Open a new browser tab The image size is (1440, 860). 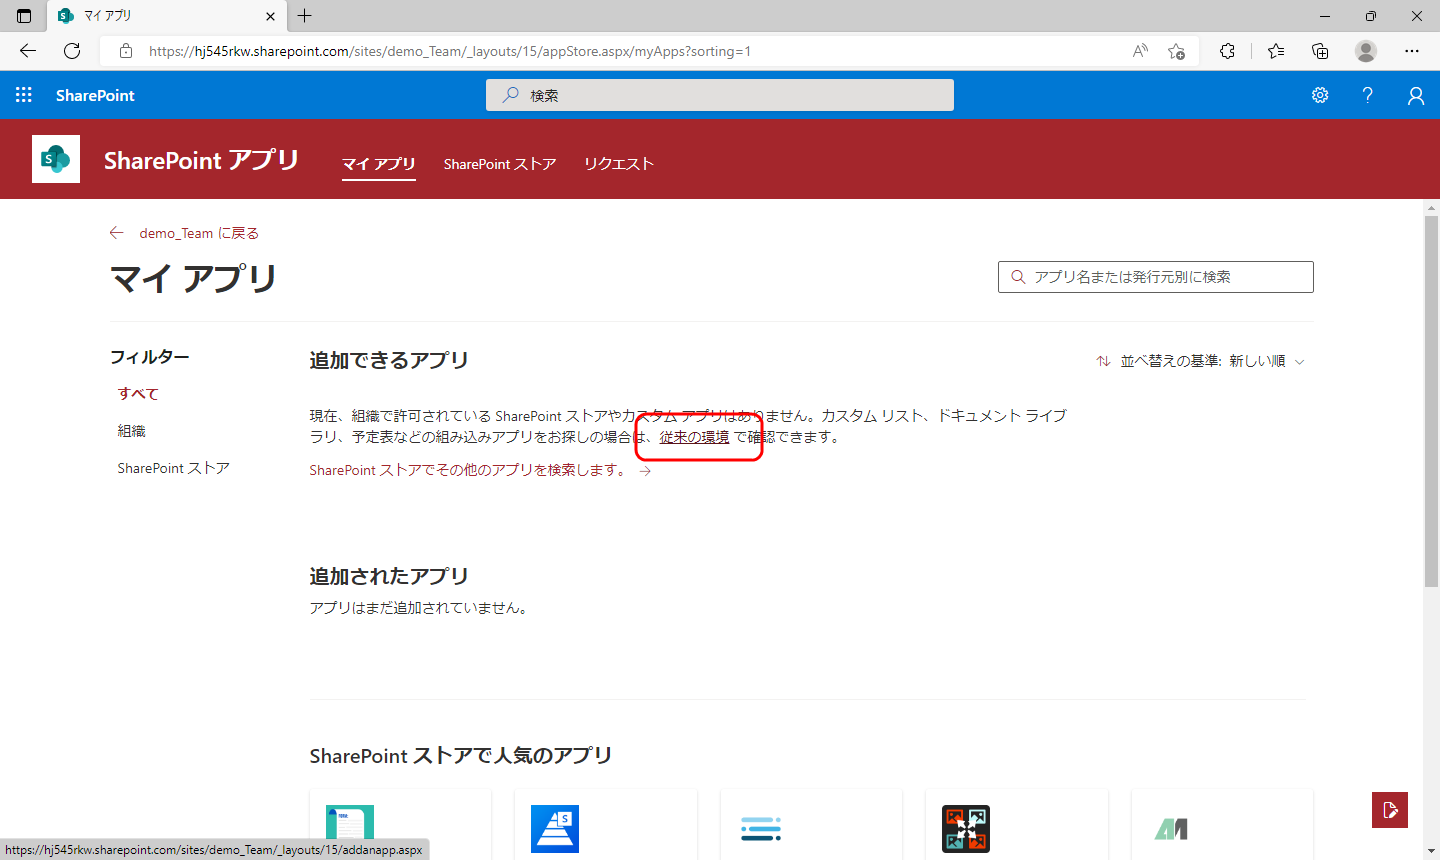305,16
